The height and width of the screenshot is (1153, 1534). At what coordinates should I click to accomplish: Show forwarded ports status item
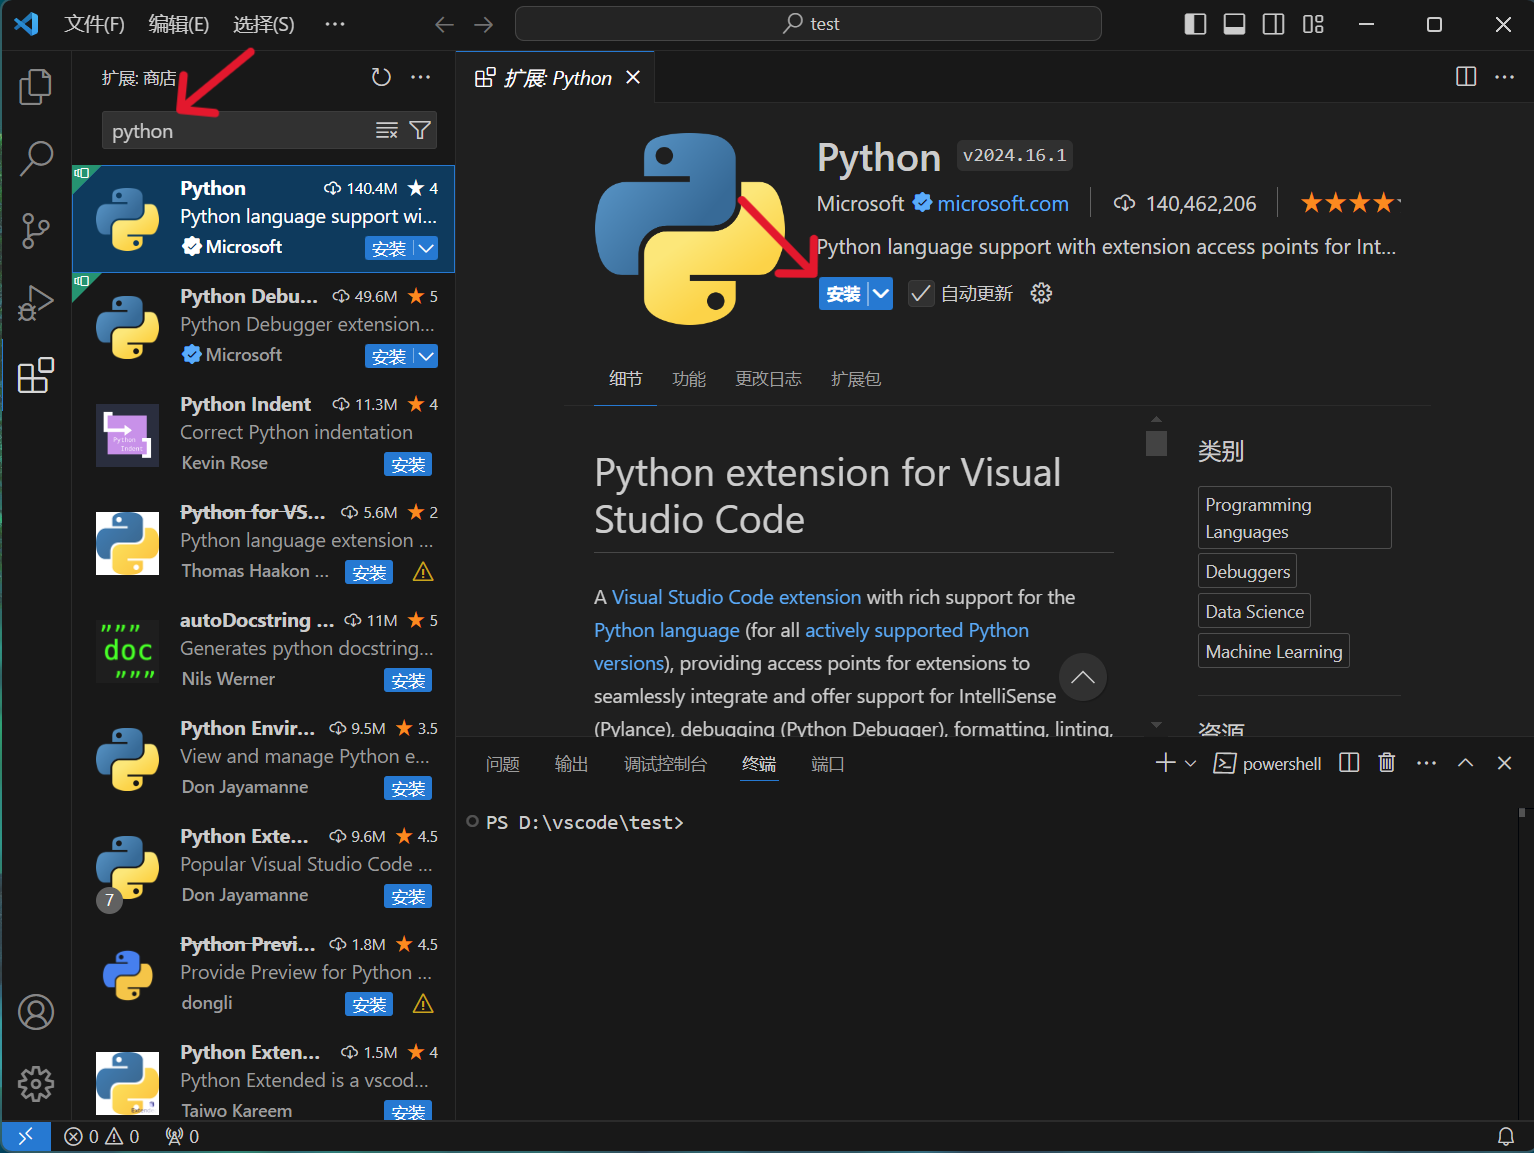point(182,1136)
